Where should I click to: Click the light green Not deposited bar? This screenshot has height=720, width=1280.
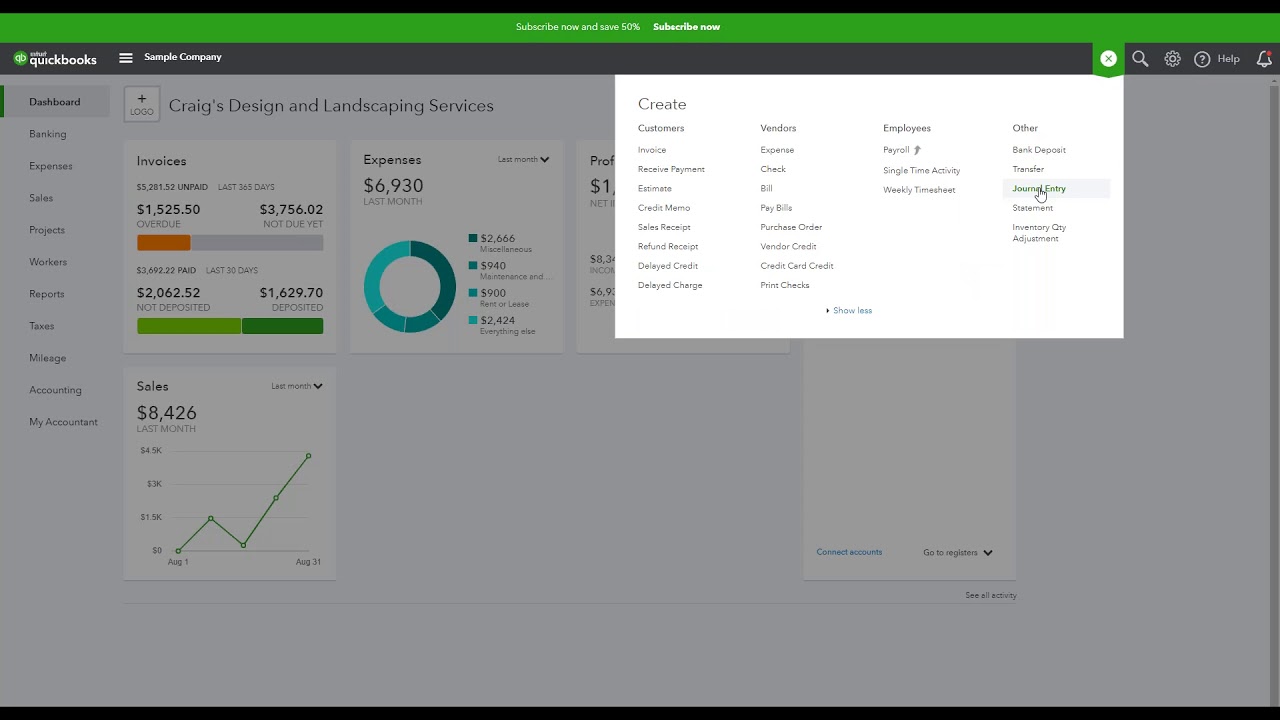pyautogui.click(x=189, y=326)
